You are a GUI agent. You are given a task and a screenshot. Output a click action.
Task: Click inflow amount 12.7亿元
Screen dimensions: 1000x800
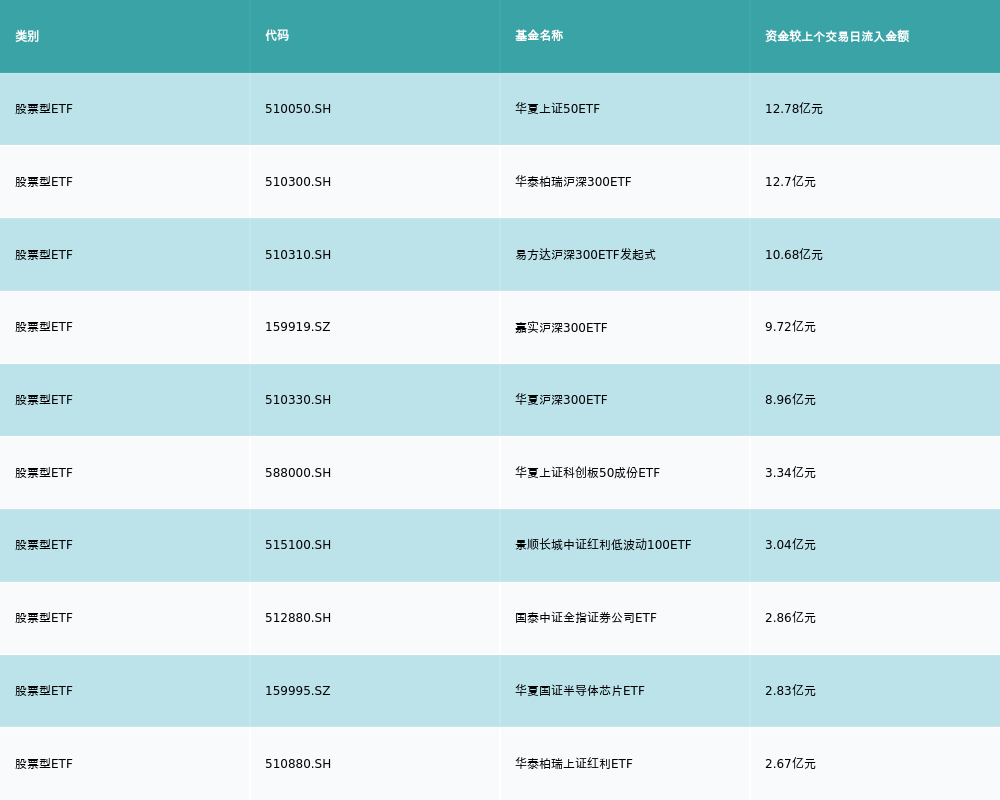pos(790,182)
